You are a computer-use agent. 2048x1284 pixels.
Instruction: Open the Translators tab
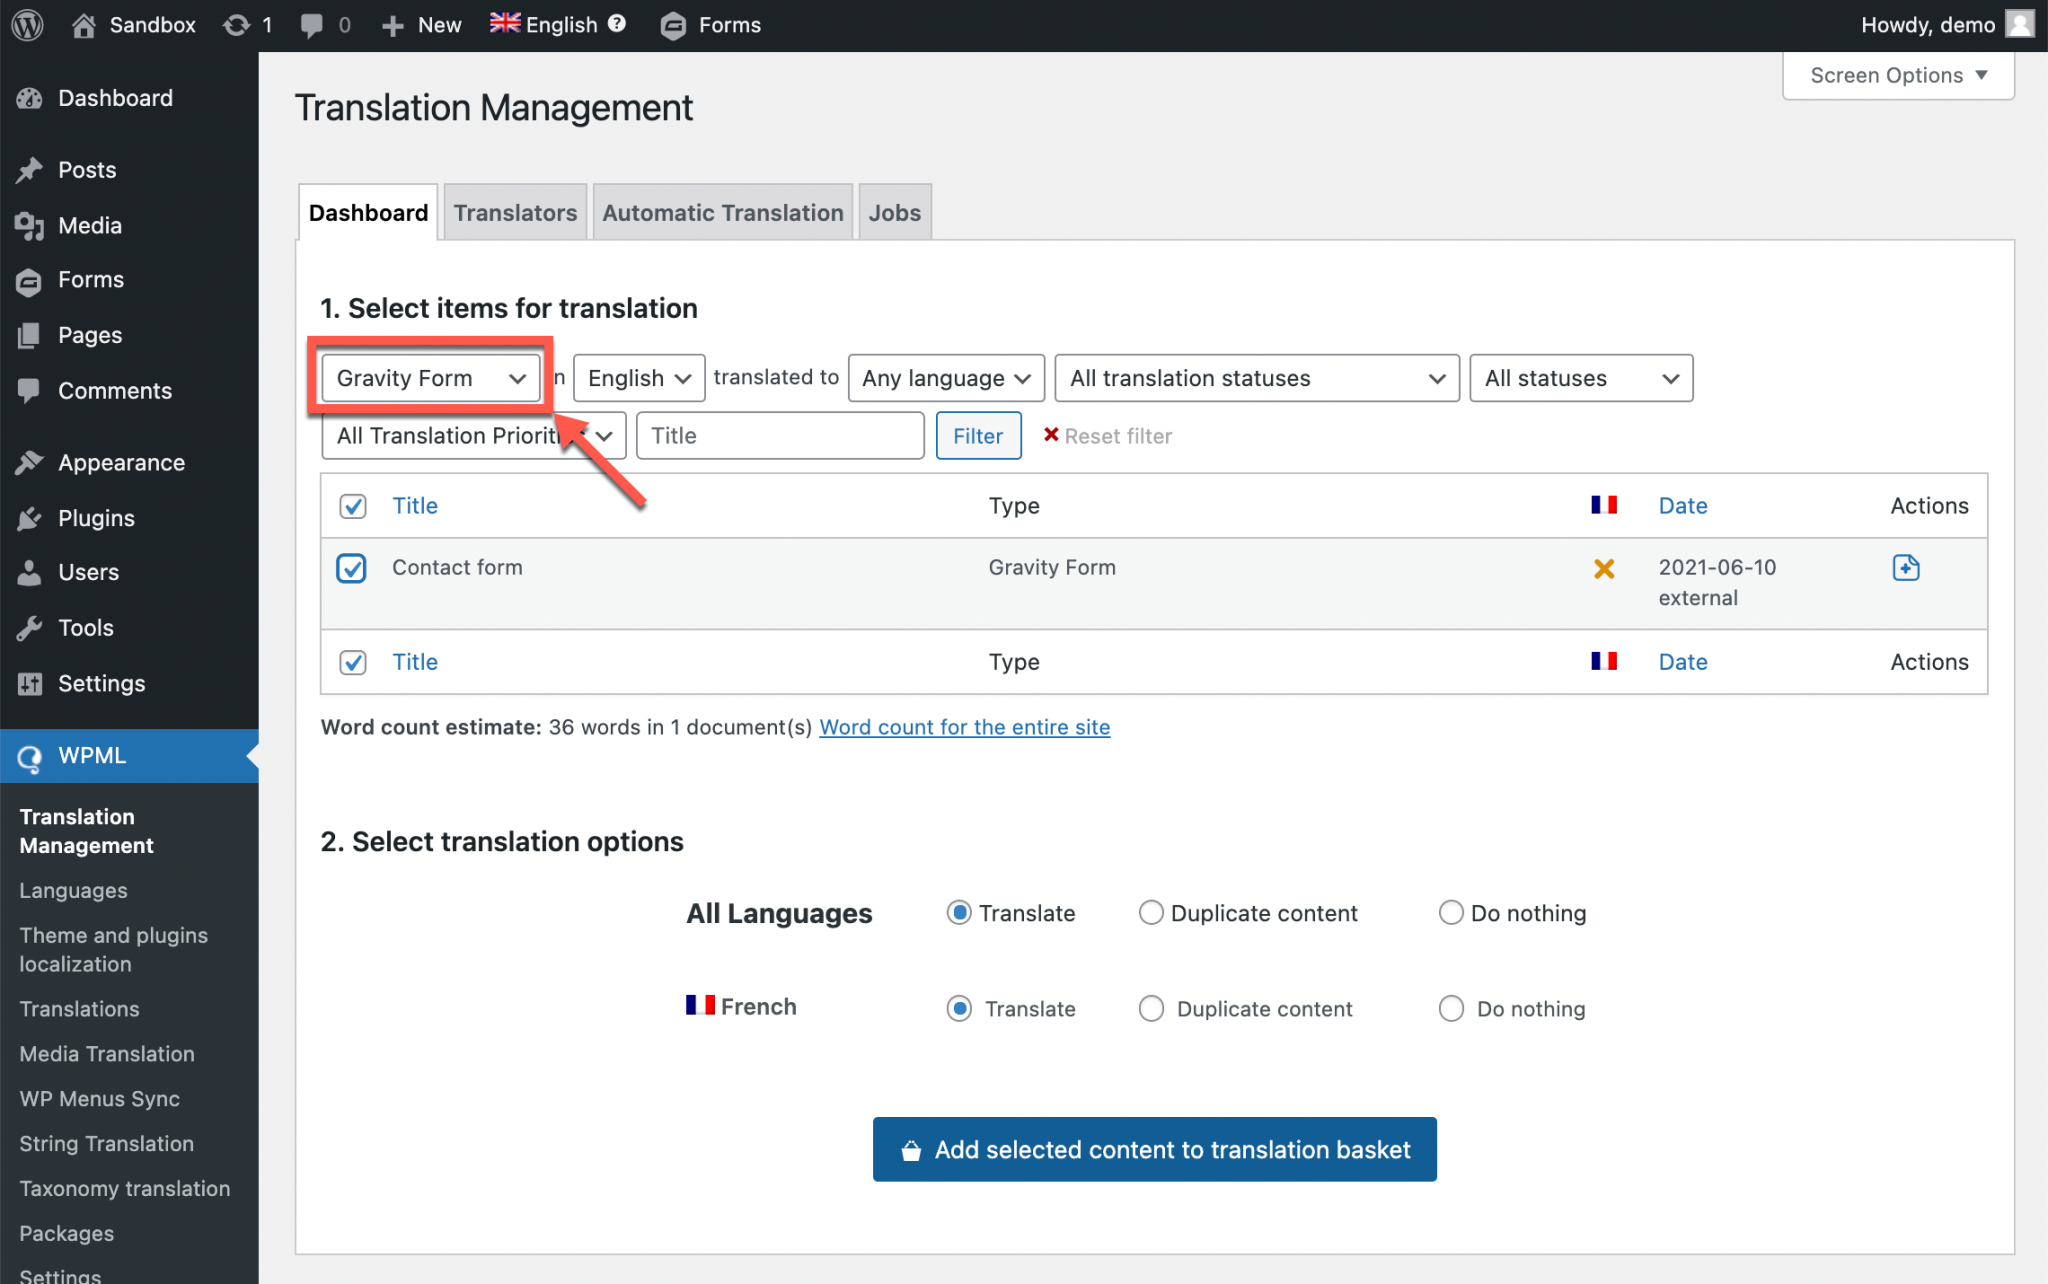click(514, 212)
